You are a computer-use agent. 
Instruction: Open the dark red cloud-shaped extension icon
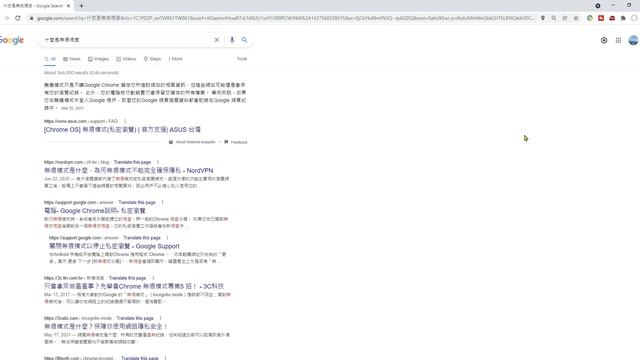[612, 18]
